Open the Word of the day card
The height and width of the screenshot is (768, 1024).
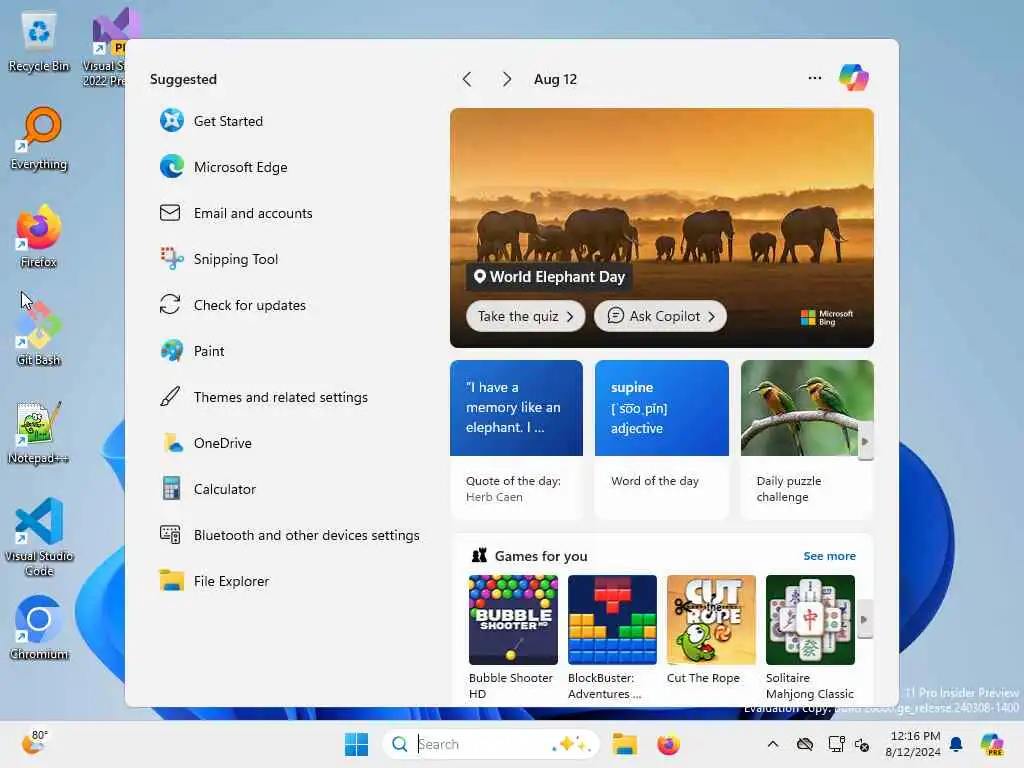point(662,440)
